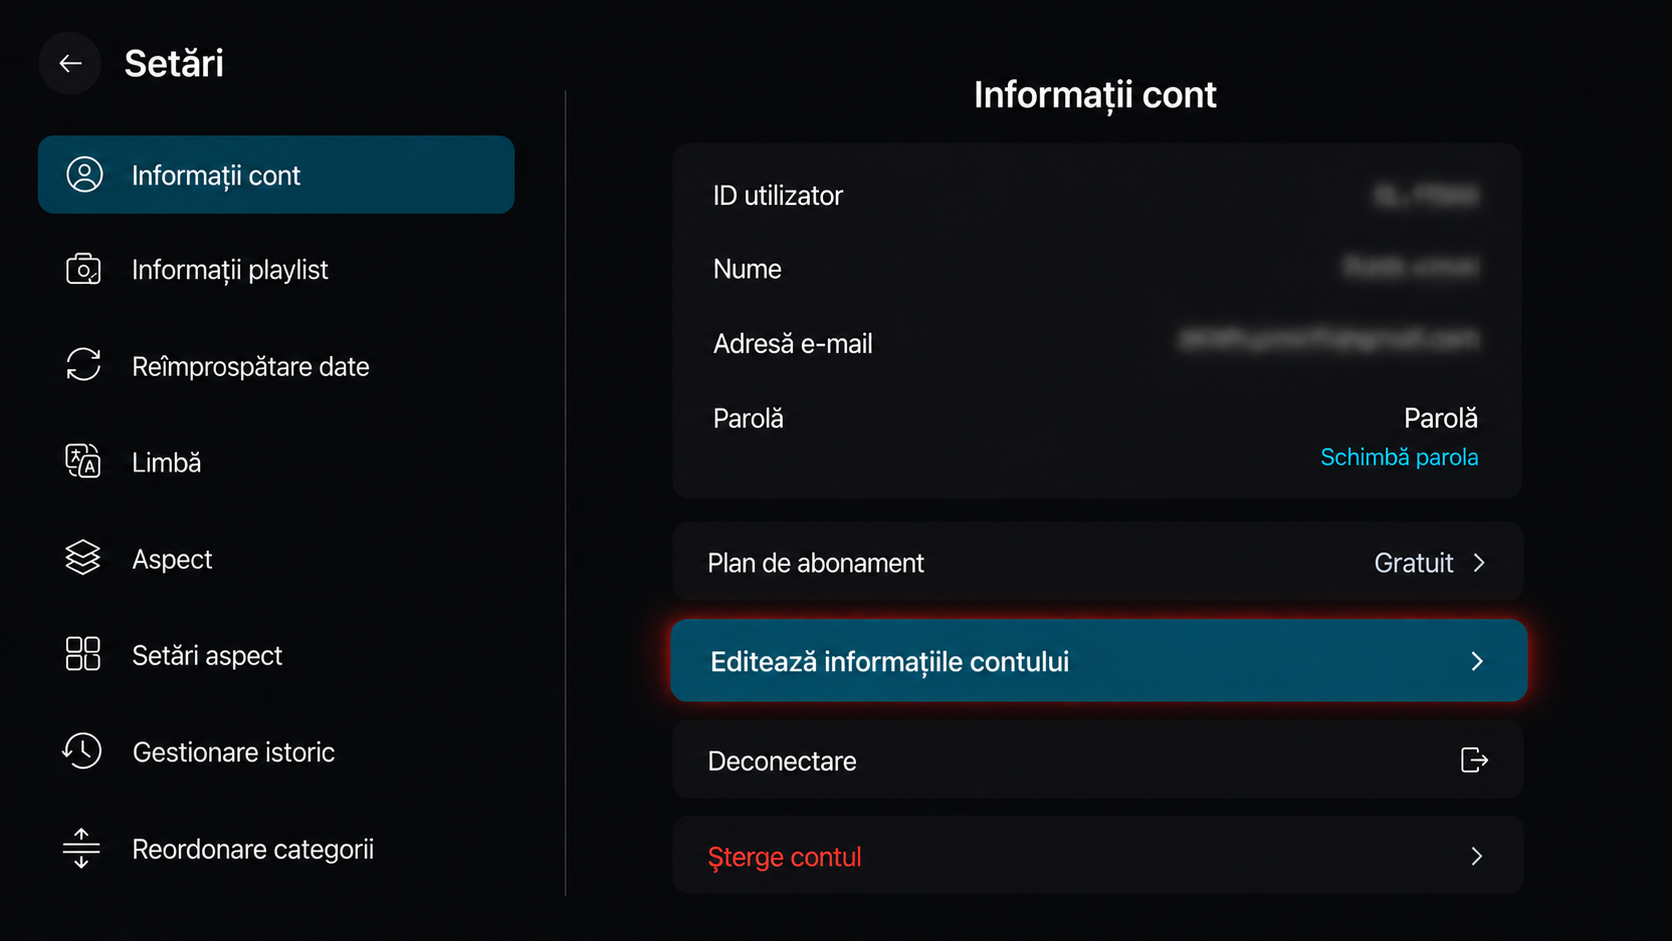Click the logout icon in Deconectare row
Viewport: 1672px width, 941px height.
pyautogui.click(x=1474, y=761)
